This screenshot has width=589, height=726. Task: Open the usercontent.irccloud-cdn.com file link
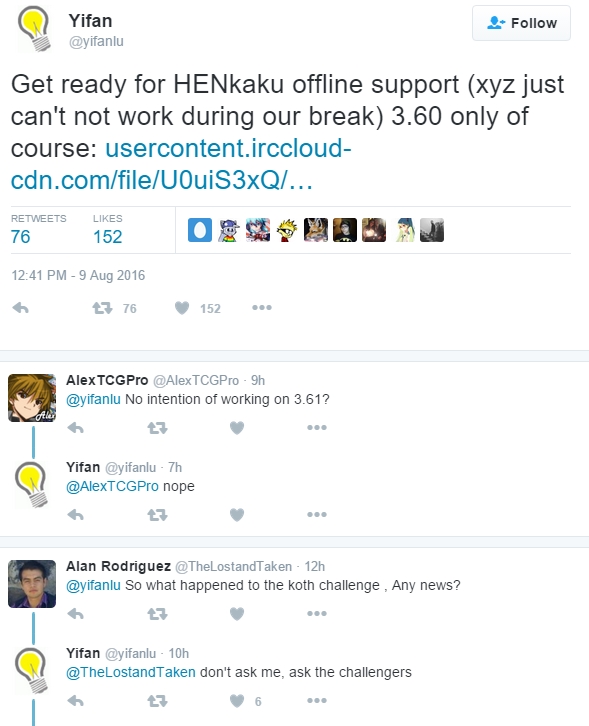(181, 164)
